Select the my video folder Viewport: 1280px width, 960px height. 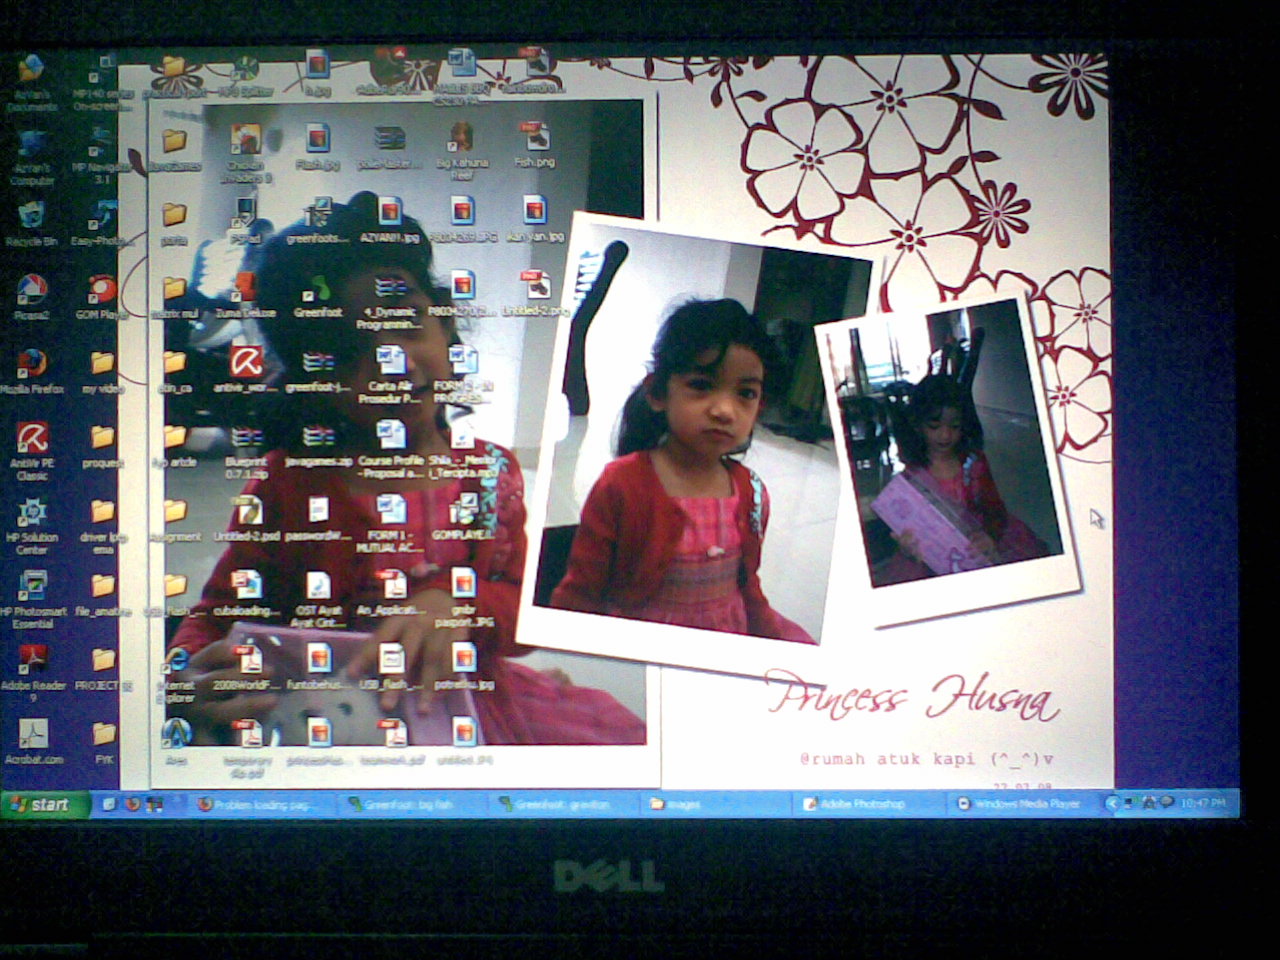tap(102, 371)
